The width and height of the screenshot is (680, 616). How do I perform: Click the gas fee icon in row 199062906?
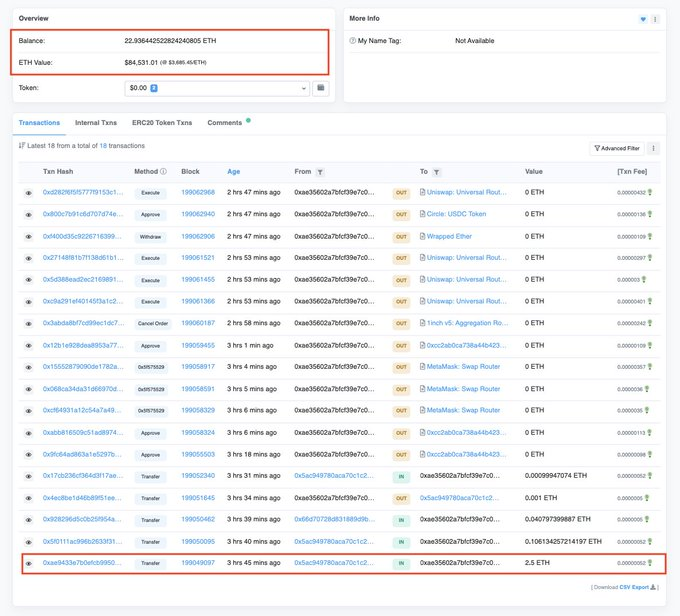click(x=650, y=236)
